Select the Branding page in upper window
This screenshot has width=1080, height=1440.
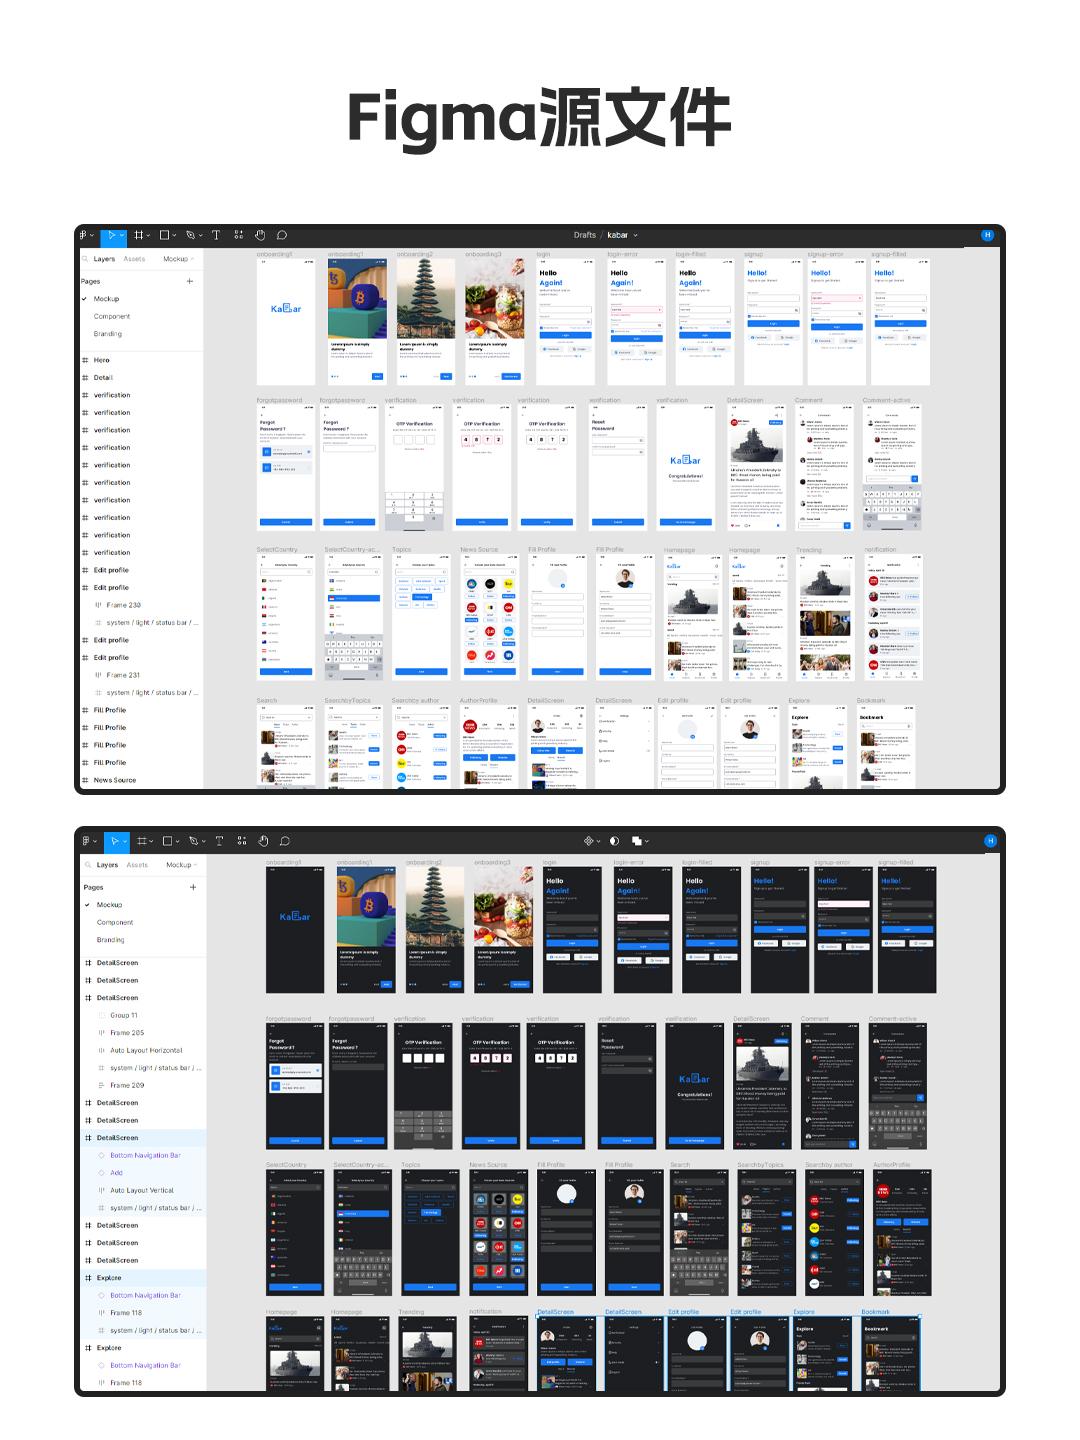[108, 334]
